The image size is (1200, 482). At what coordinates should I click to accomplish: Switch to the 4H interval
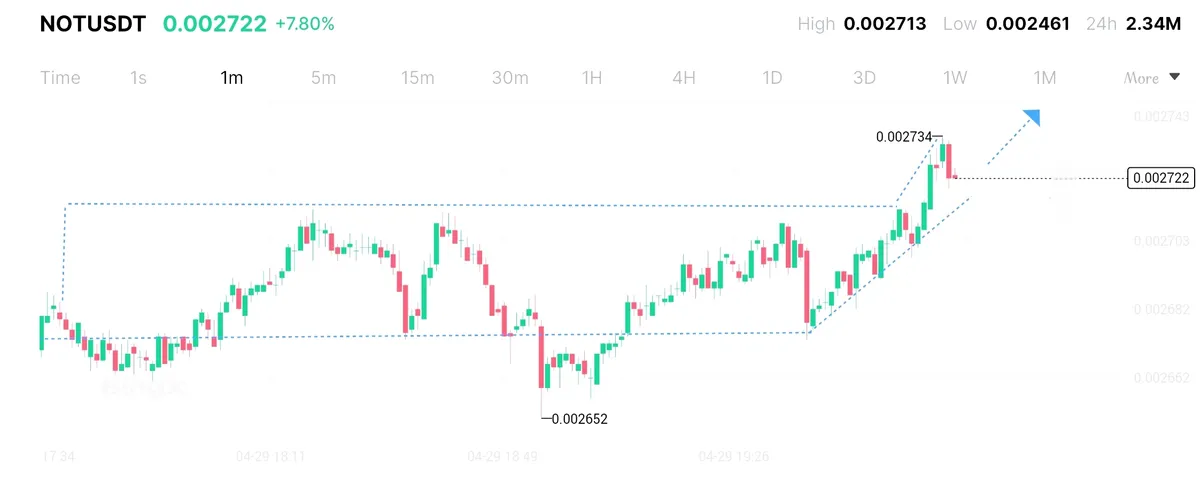684,78
